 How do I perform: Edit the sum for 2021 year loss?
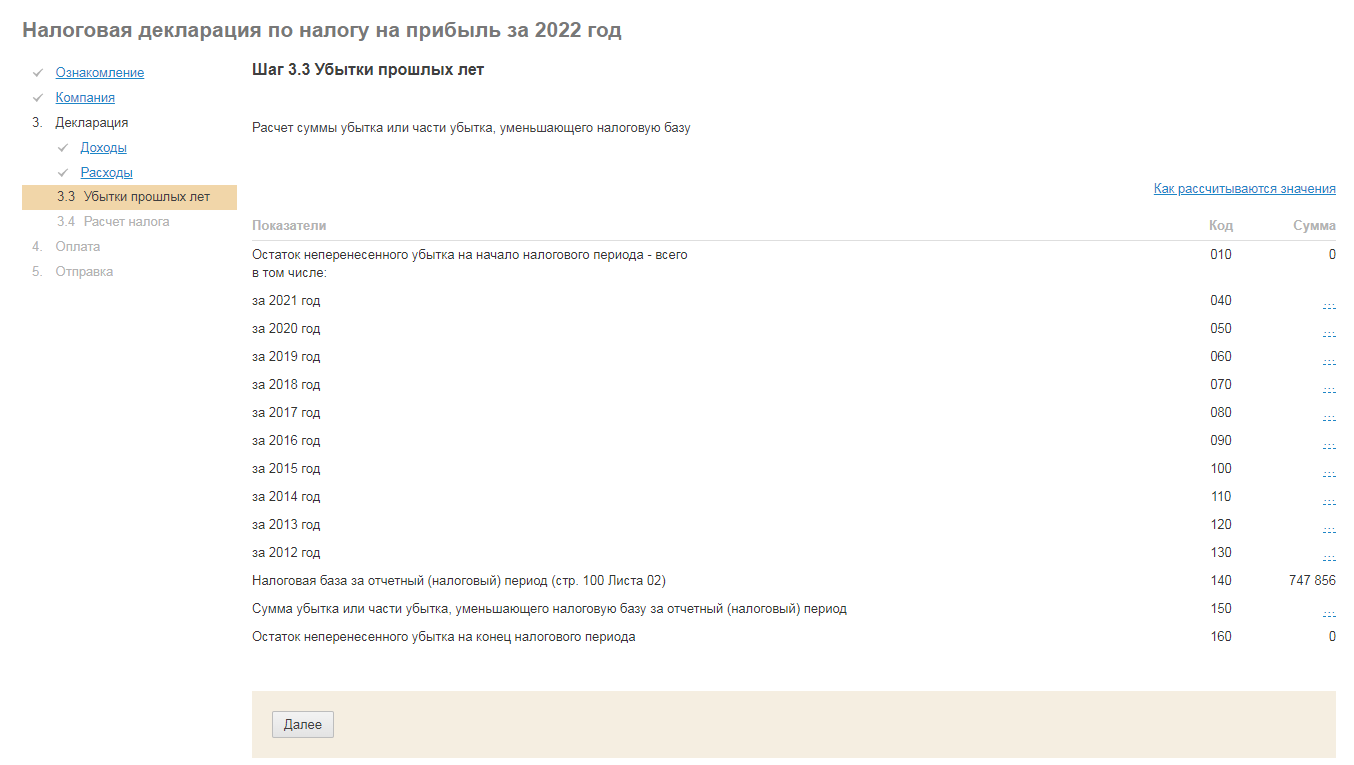tap(1328, 304)
